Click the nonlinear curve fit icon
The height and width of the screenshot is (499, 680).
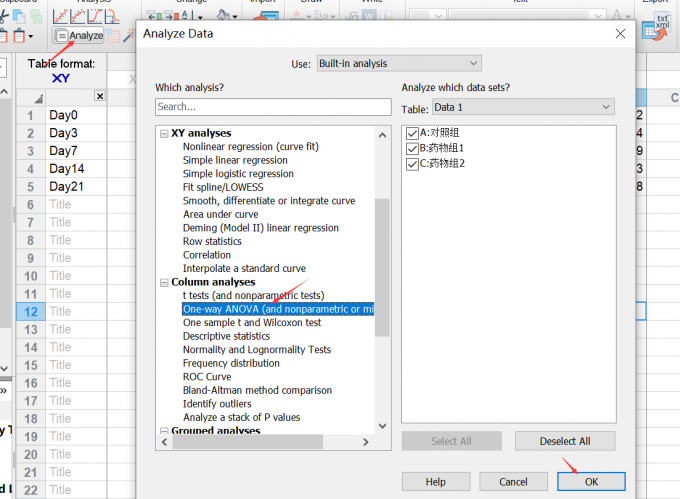pos(78,16)
